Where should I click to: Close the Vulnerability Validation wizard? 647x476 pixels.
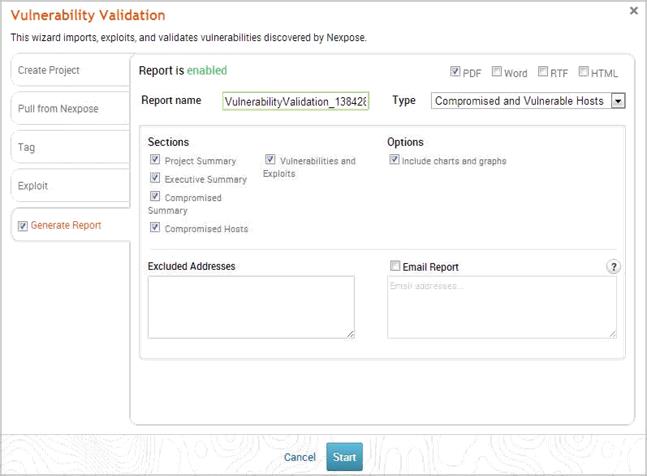point(634,11)
